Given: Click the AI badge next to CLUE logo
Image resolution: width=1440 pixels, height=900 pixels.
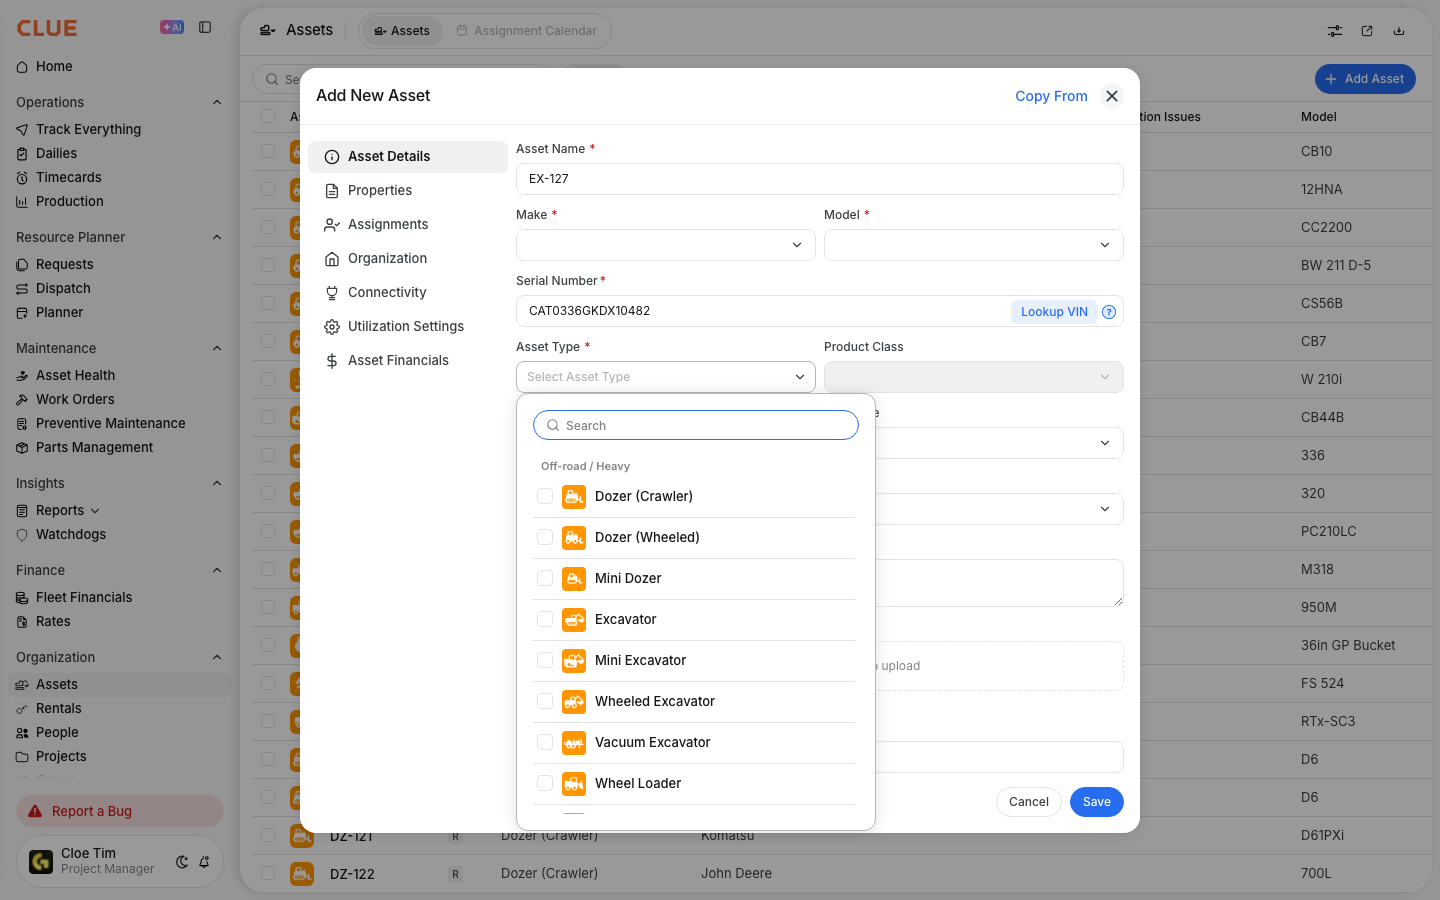Looking at the screenshot, I should tap(172, 27).
